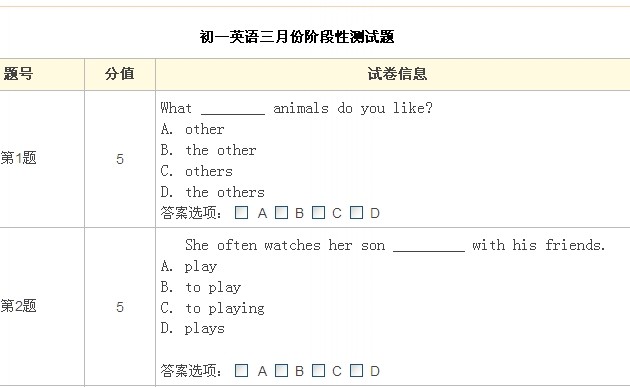This screenshot has width=630, height=387.
Task: Click the question text 'What animals do you like?'
Action: (297, 108)
